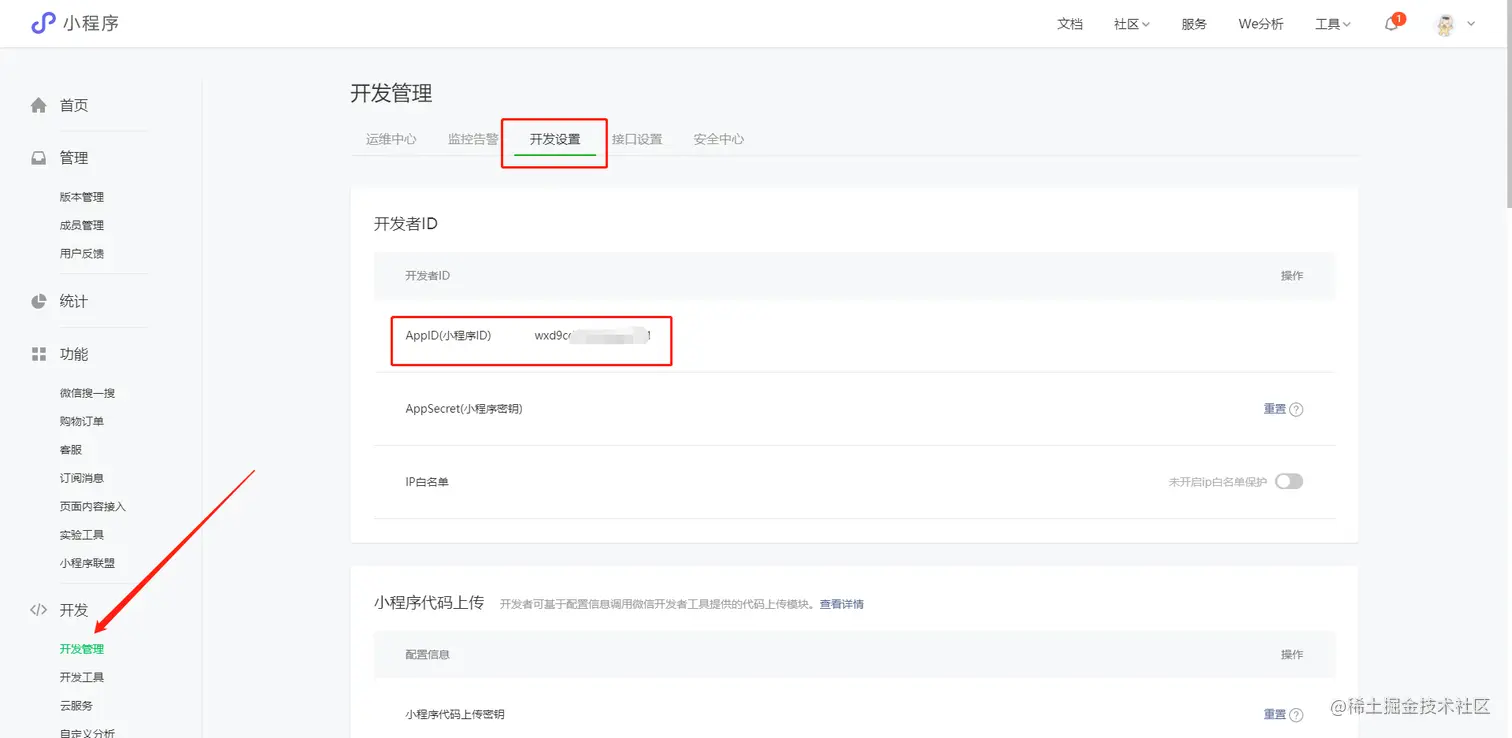This screenshot has height=738, width=1512.
Task: Open 微信搜一搜 in the sidebar
Action: pos(88,393)
